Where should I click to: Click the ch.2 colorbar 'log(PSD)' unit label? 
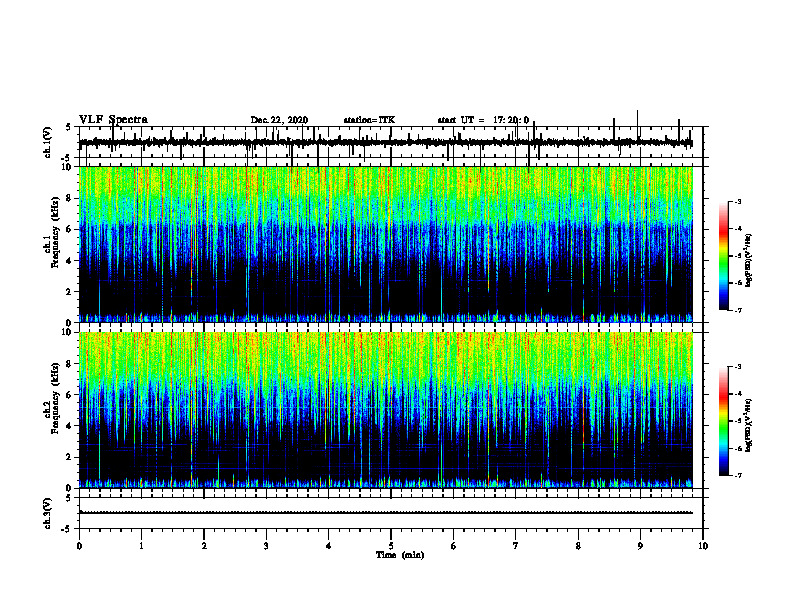point(749,425)
